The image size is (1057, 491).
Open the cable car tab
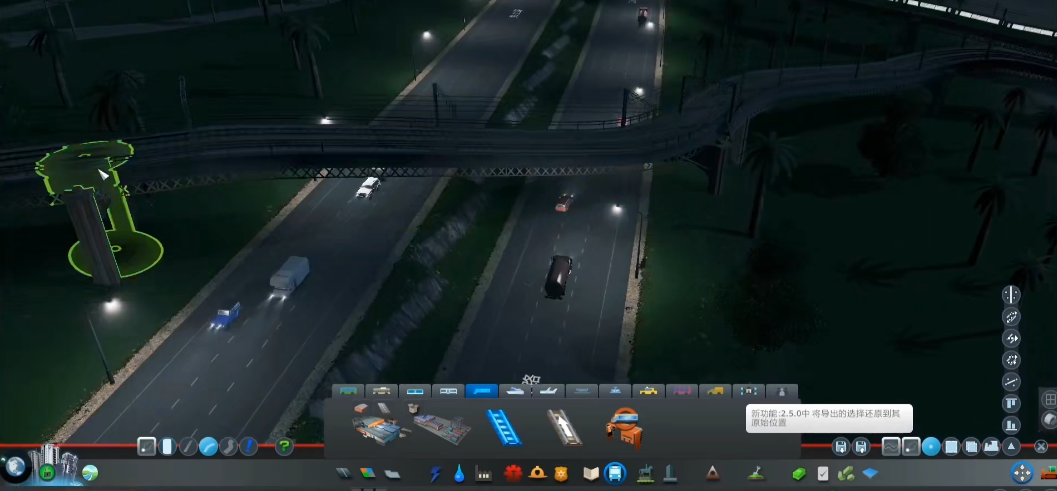pos(615,391)
